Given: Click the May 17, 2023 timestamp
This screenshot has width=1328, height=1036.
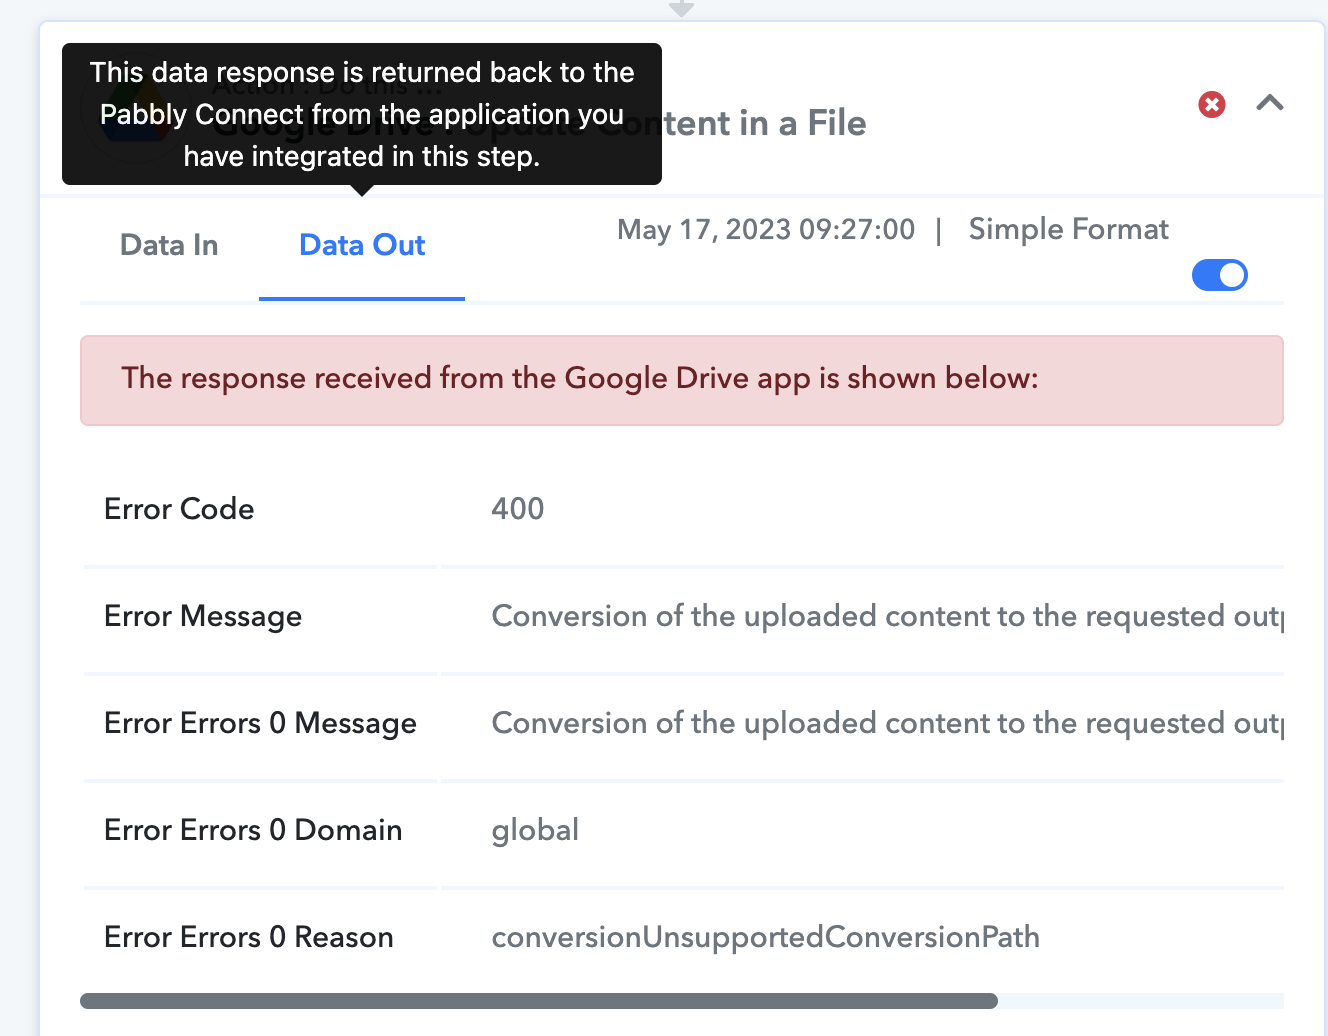Looking at the screenshot, I should (766, 229).
